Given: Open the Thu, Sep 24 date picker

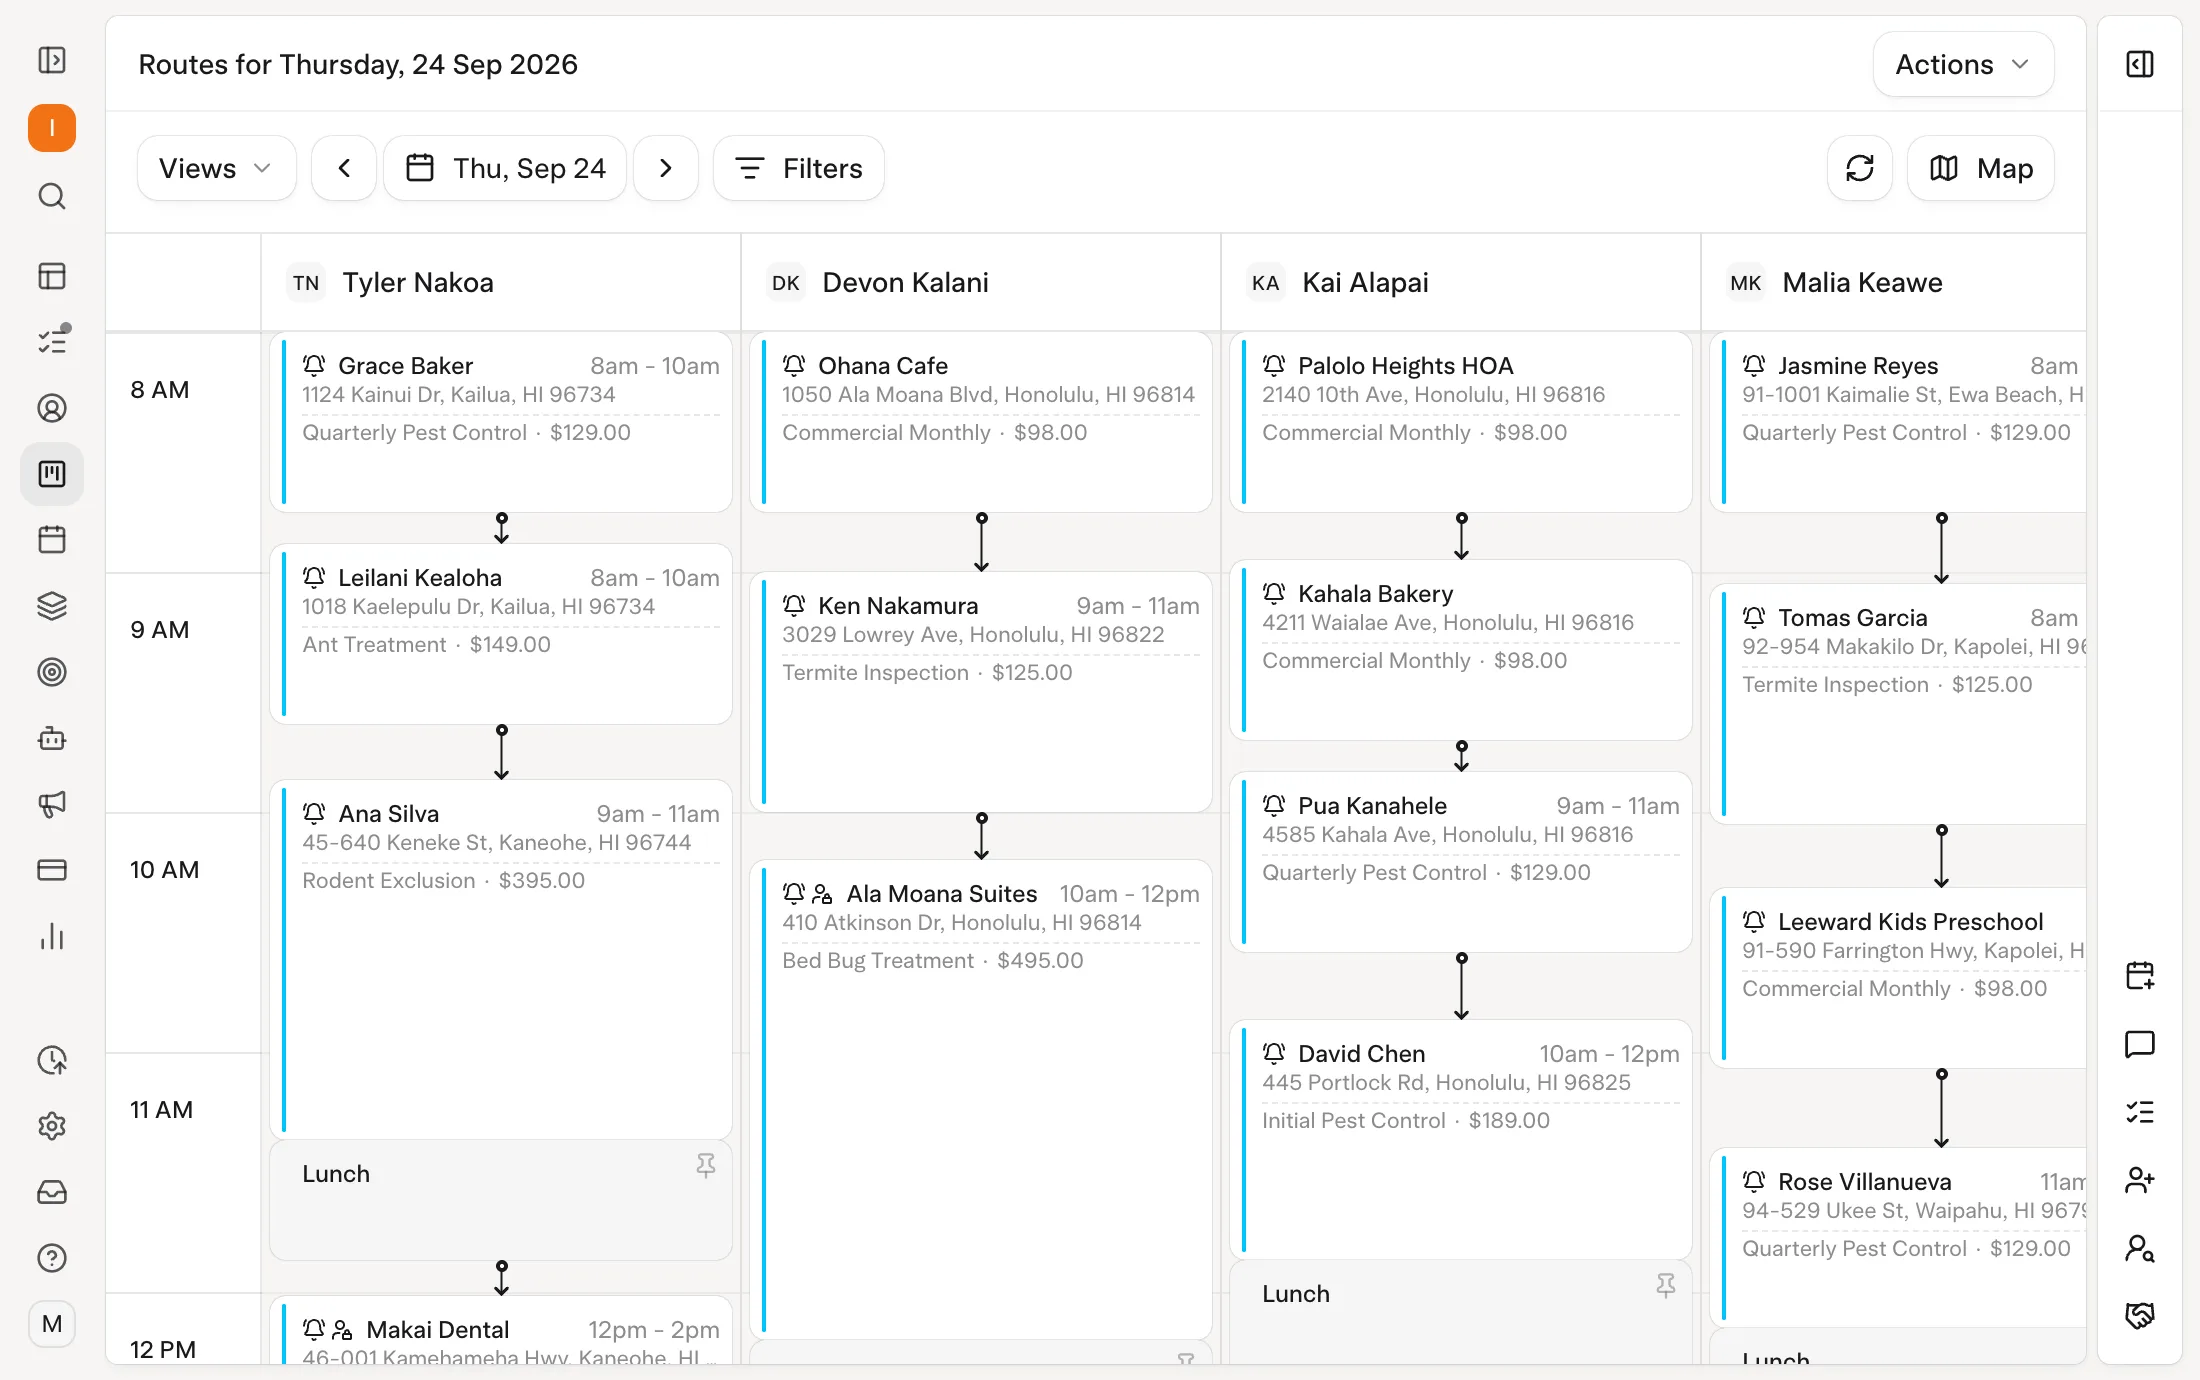Looking at the screenshot, I should pyautogui.click(x=505, y=168).
